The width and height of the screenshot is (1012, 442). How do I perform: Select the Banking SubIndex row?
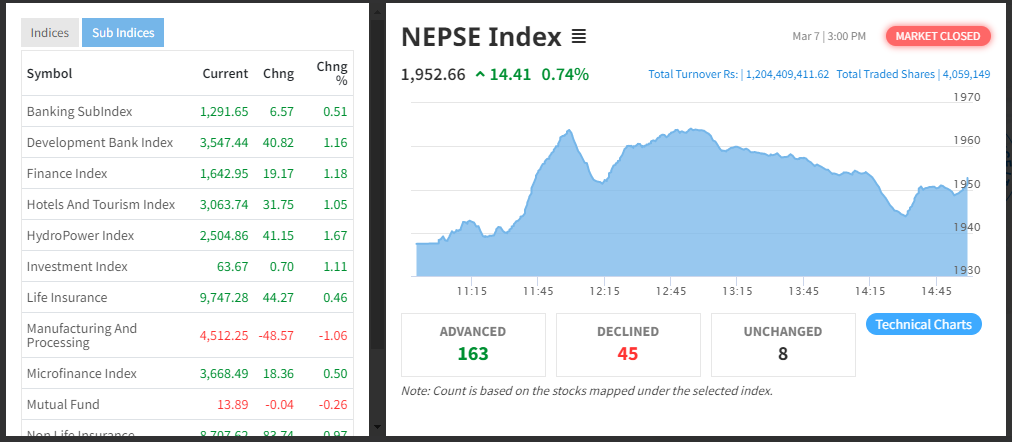point(80,111)
